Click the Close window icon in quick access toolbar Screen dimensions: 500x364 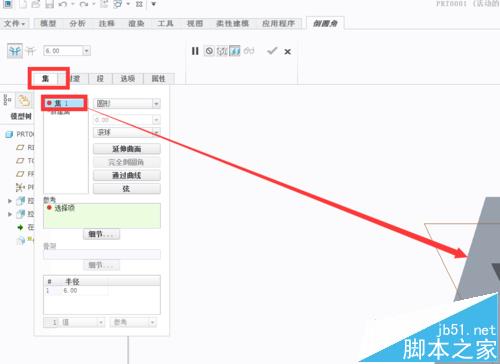[x=140, y=4]
